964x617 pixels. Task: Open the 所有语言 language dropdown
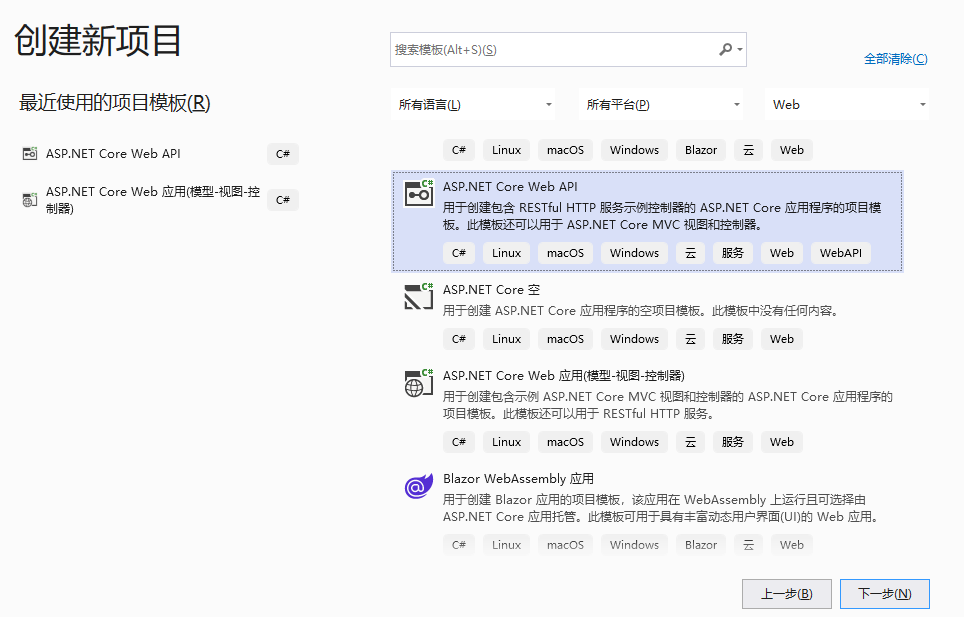point(474,104)
